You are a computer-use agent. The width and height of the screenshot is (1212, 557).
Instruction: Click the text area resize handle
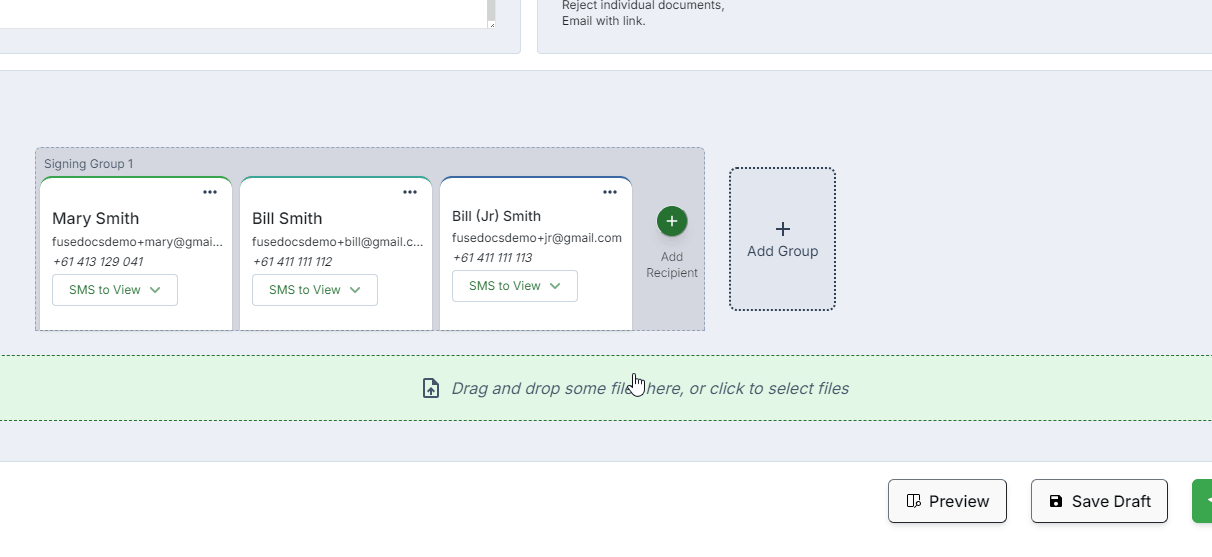pos(491,24)
